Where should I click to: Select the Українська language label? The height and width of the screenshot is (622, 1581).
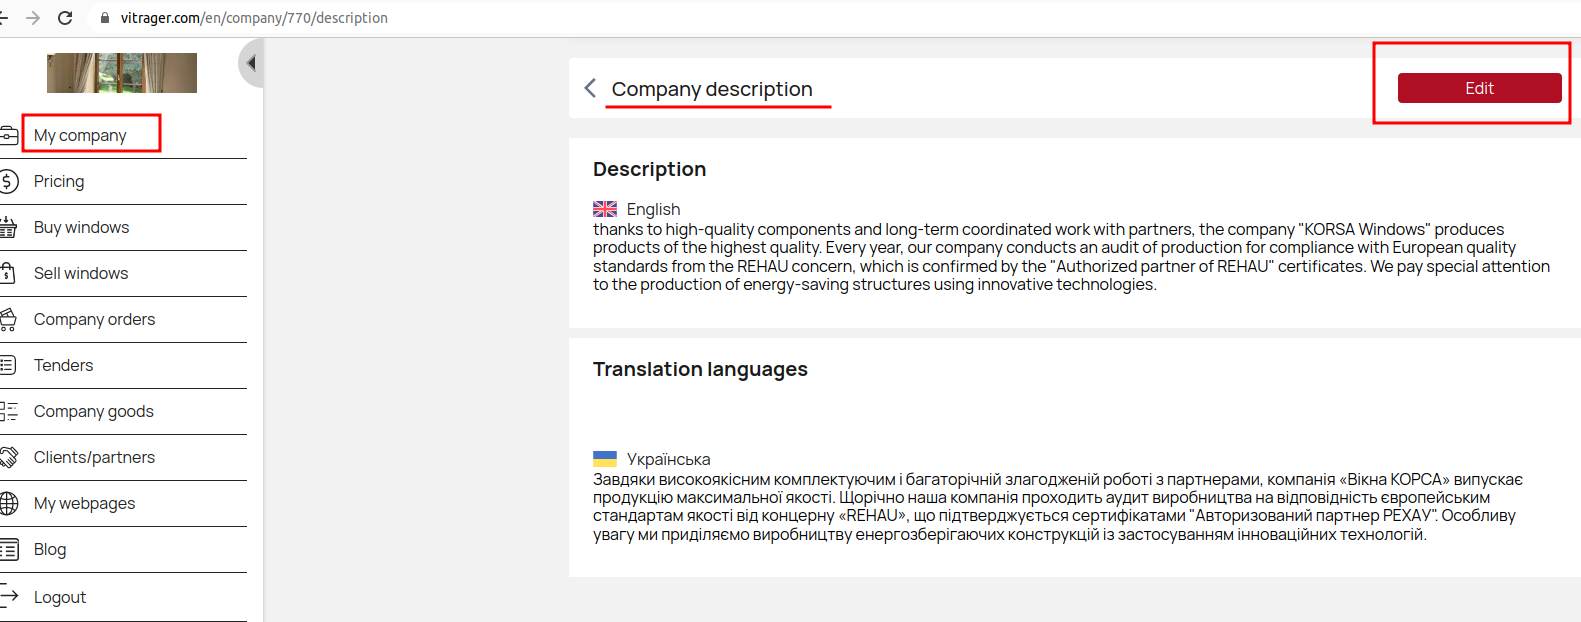(x=668, y=459)
